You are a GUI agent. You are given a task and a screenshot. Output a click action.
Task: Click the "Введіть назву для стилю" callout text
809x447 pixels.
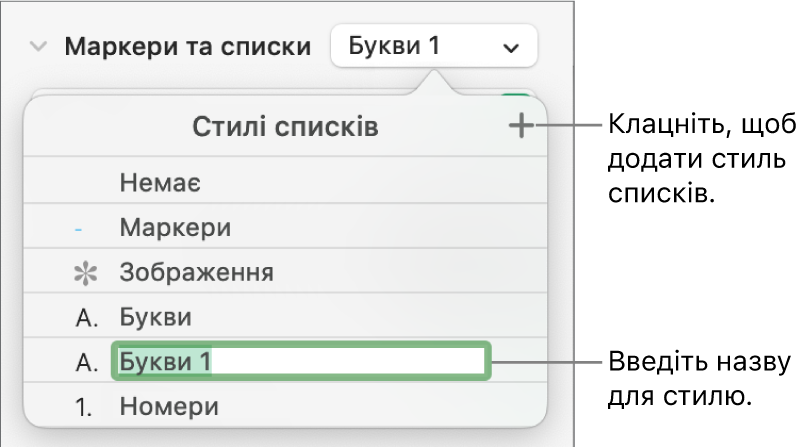[x=699, y=379]
